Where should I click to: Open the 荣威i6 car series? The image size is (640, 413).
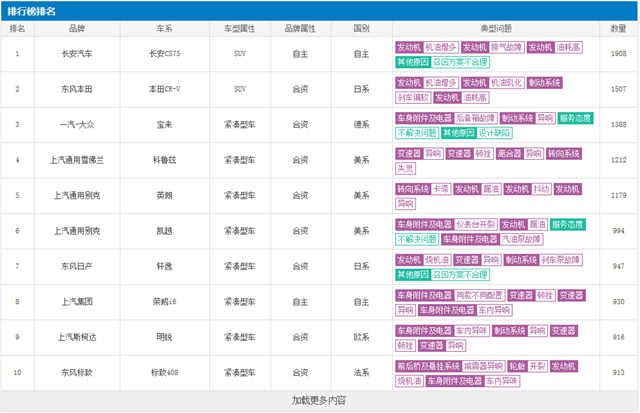click(164, 302)
